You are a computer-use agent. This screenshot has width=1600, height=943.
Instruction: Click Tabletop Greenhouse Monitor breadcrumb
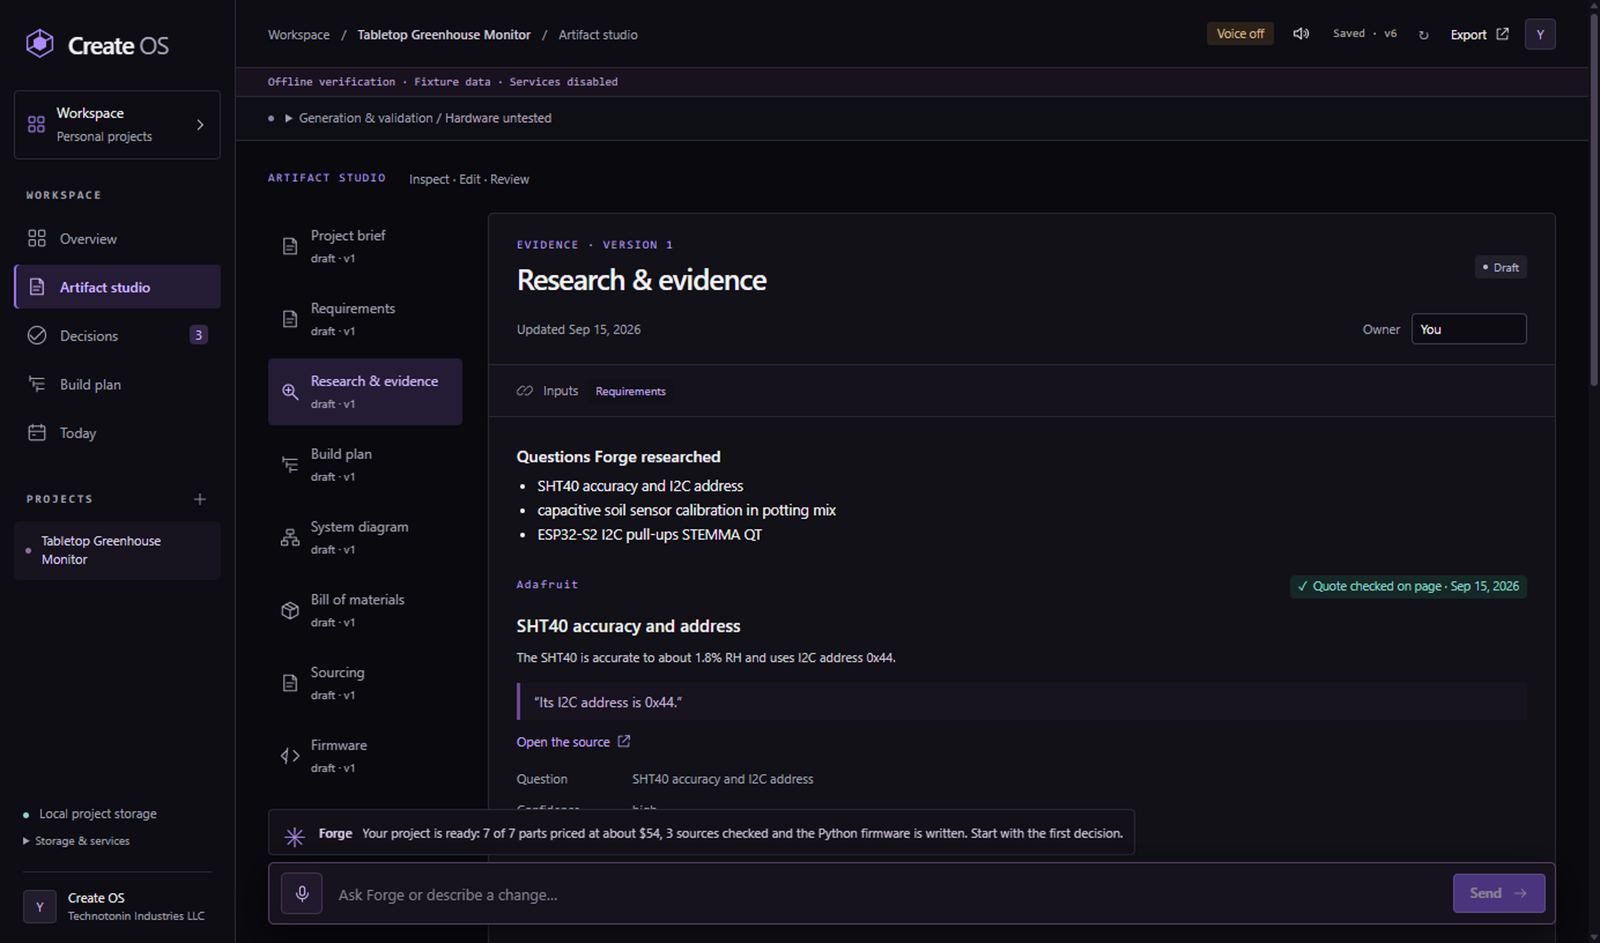444,34
